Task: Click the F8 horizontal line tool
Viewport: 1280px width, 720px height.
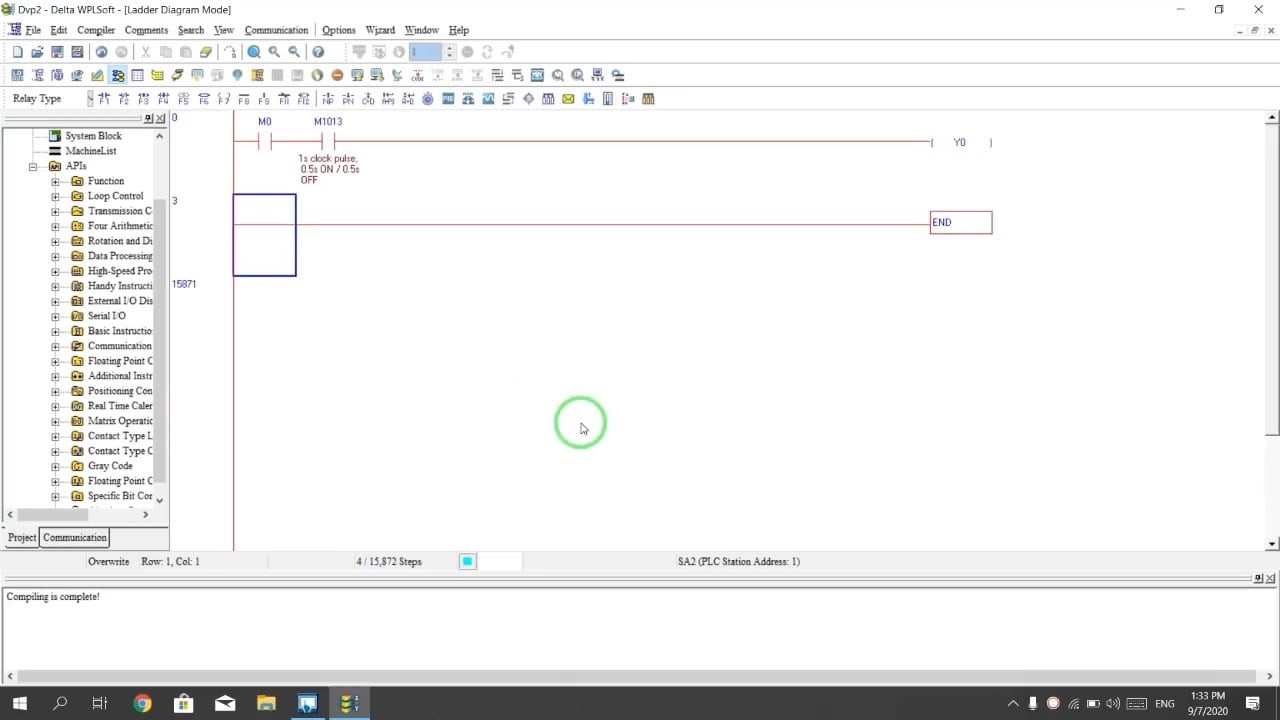Action: [244, 98]
